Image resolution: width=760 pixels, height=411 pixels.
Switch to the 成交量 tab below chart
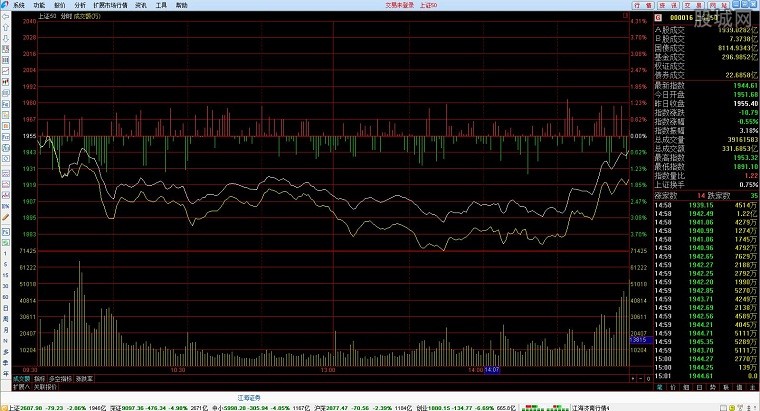pyautogui.click(x=21, y=379)
